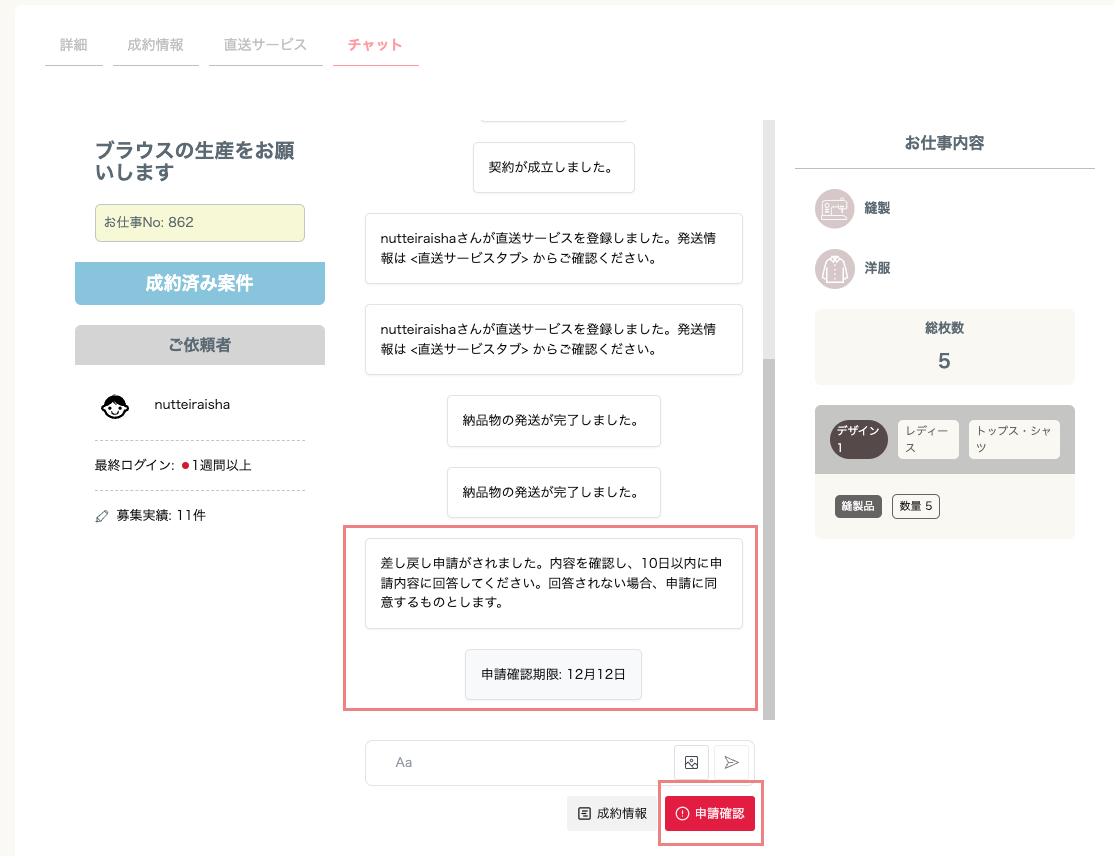The image size is (1115, 856).
Task: Click the first 直送サービスを登録しました message
Action: (554, 248)
